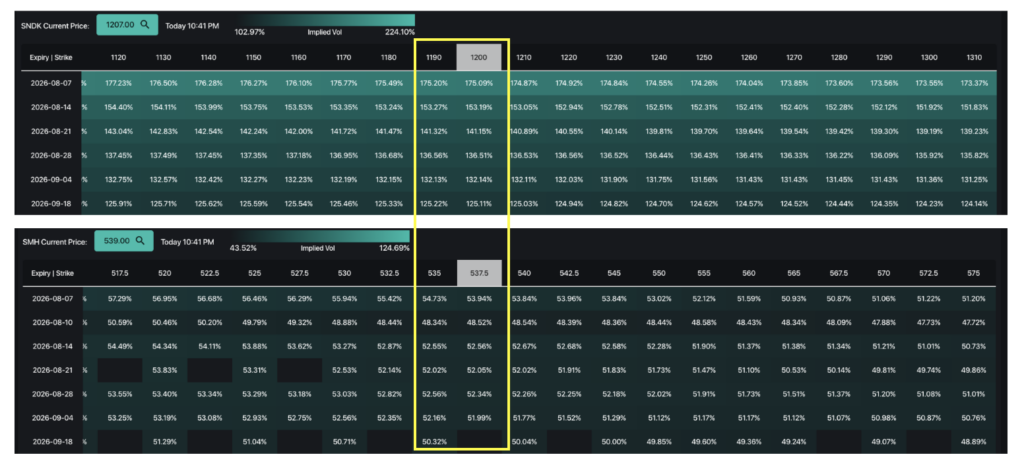Click the 132.75% implied vol cell

118,180
